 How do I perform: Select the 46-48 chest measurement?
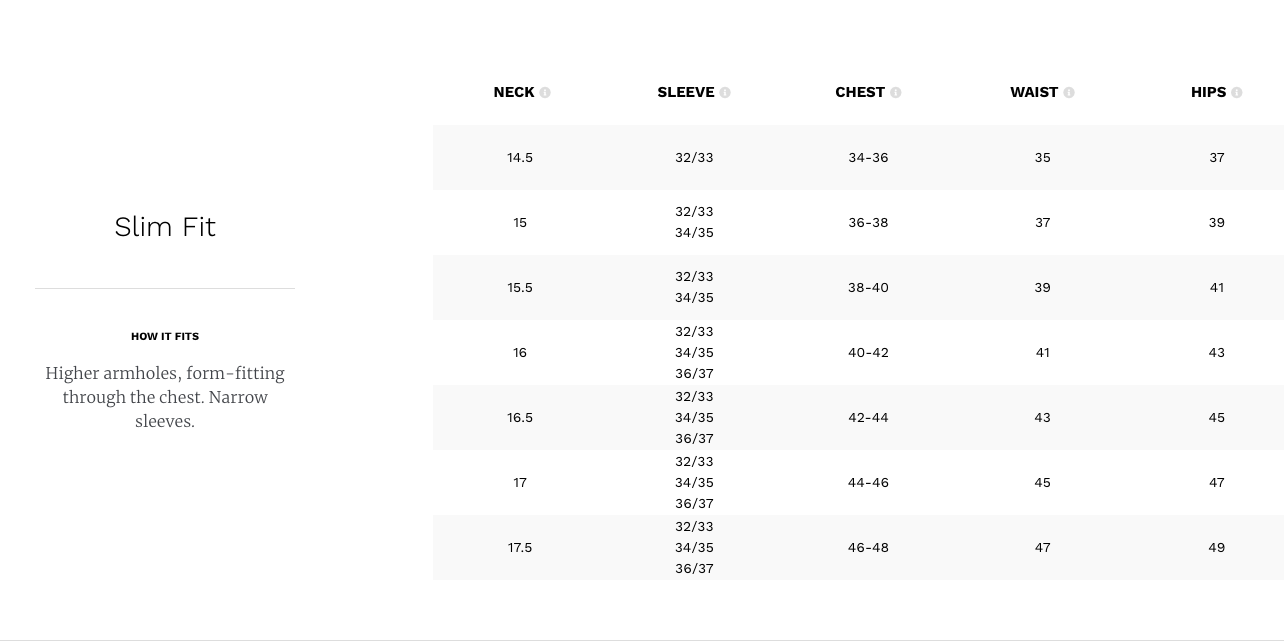868,548
